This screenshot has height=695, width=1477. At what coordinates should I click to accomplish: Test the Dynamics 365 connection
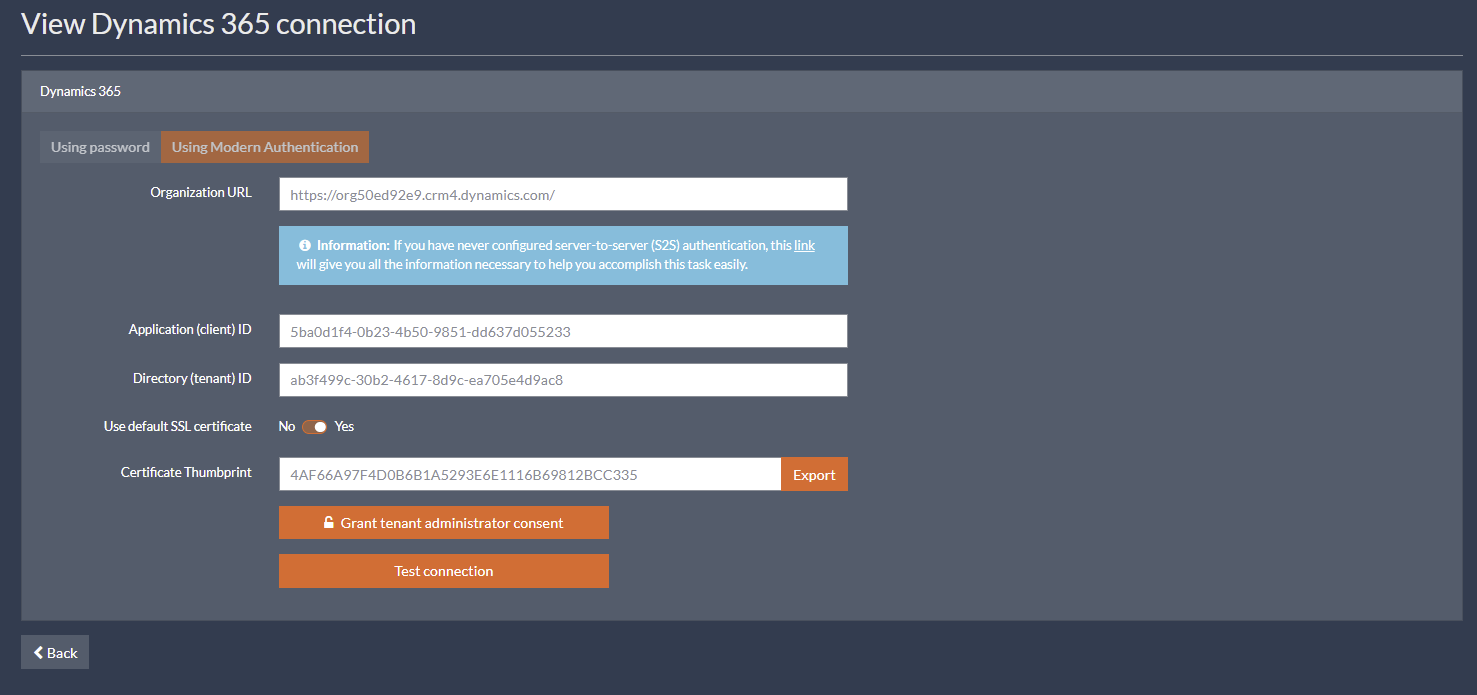444,571
